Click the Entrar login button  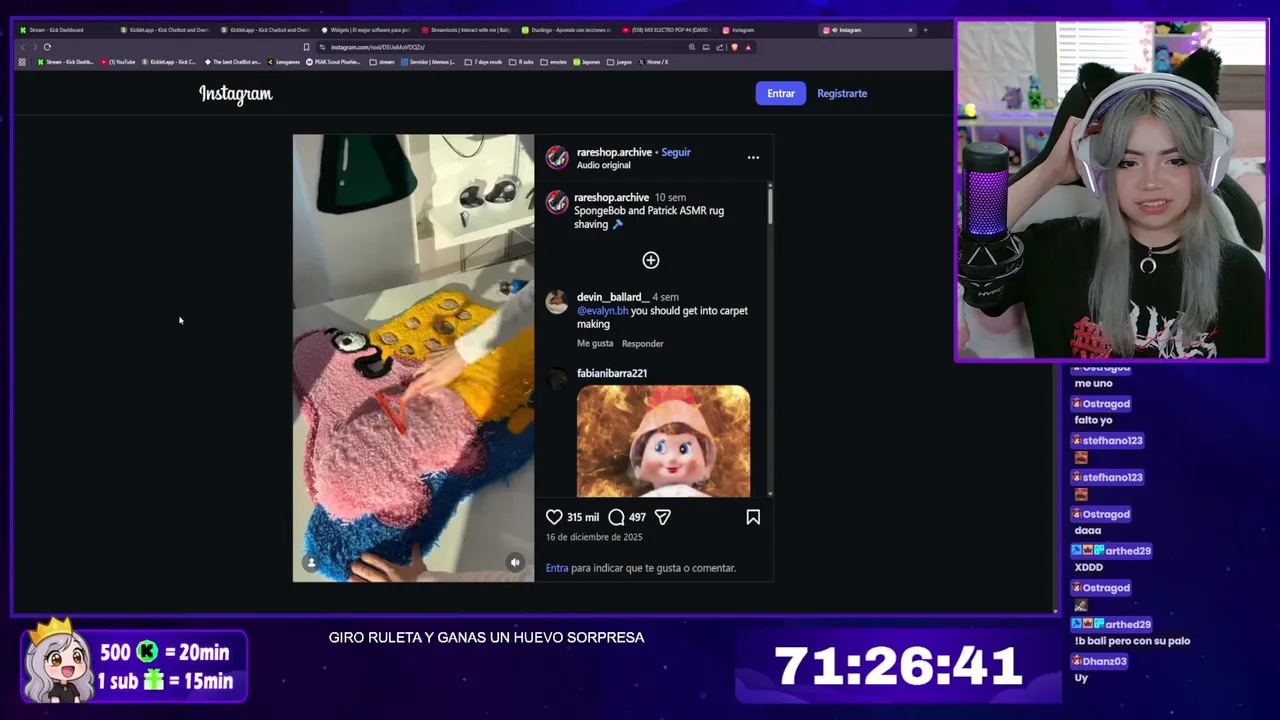(x=781, y=93)
